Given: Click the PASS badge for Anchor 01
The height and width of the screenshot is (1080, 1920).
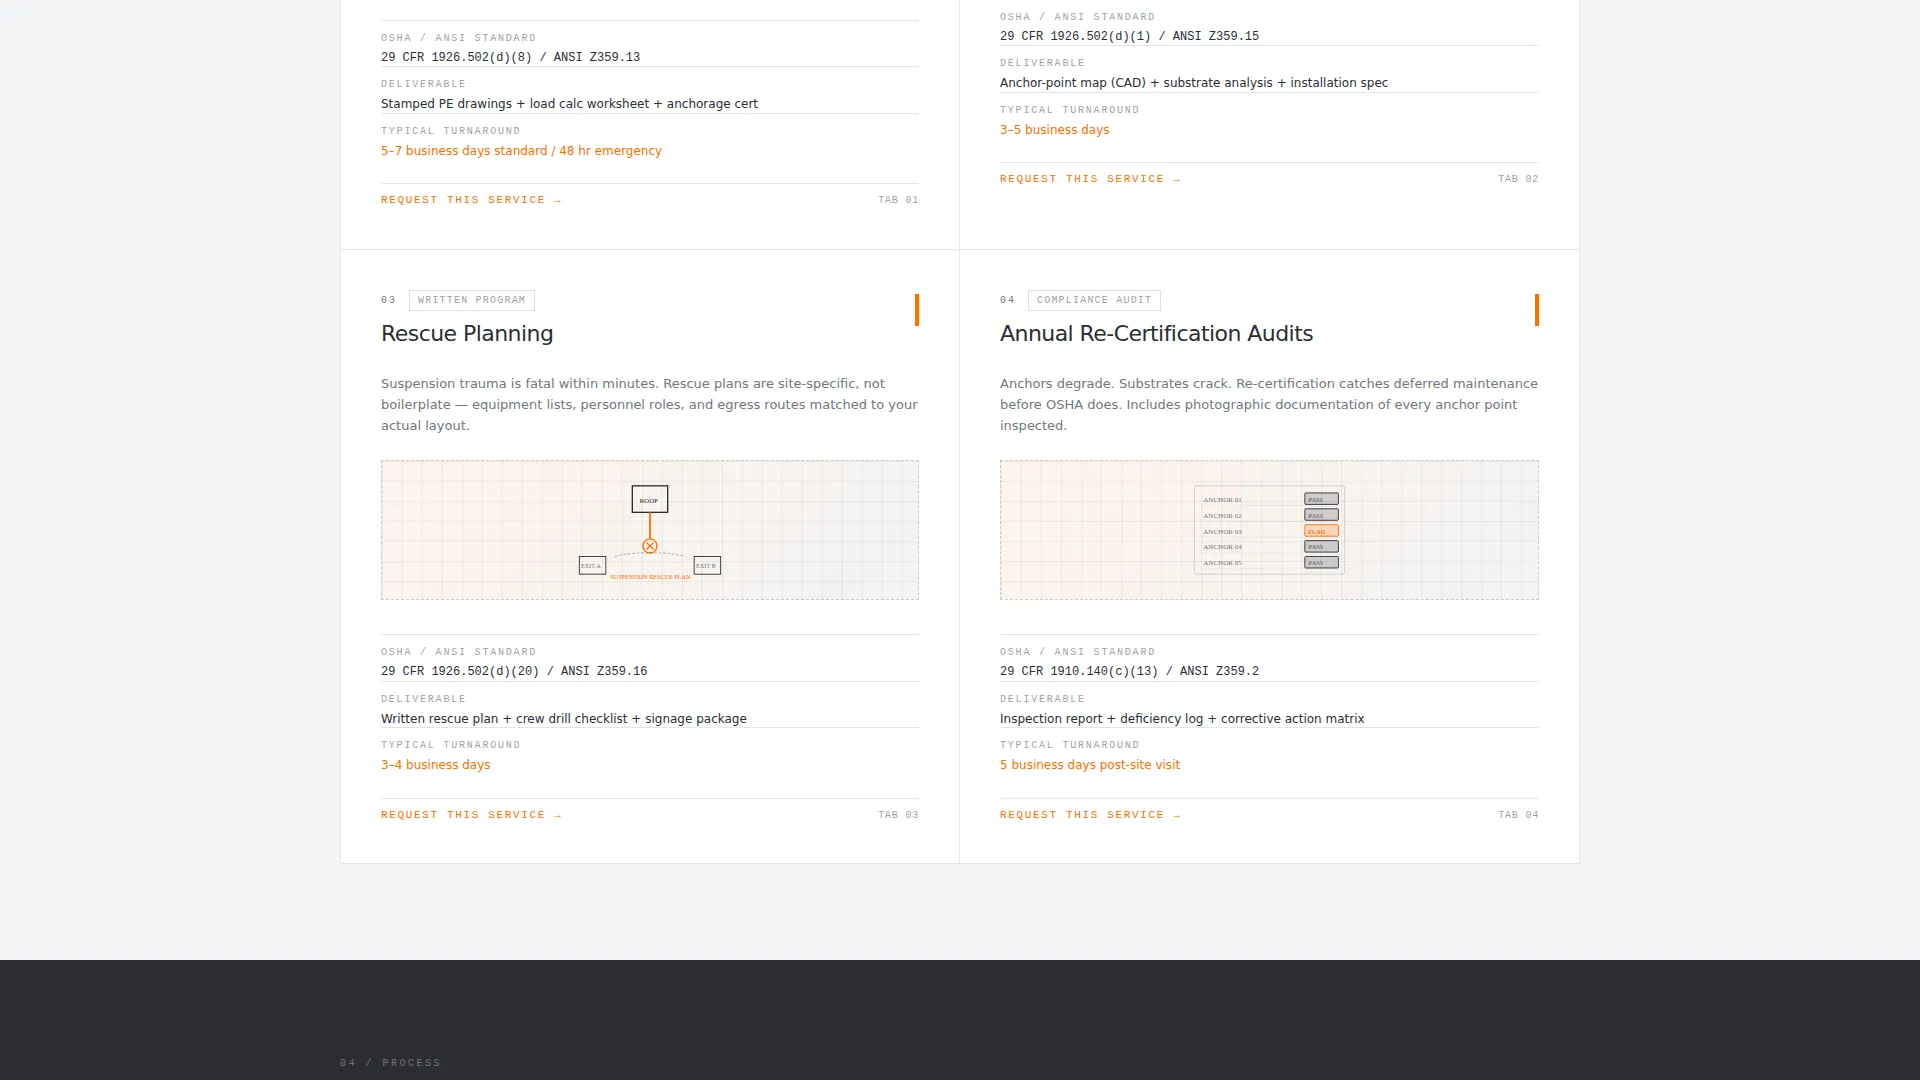Looking at the screenshot, I should (x=1321, y=499).
